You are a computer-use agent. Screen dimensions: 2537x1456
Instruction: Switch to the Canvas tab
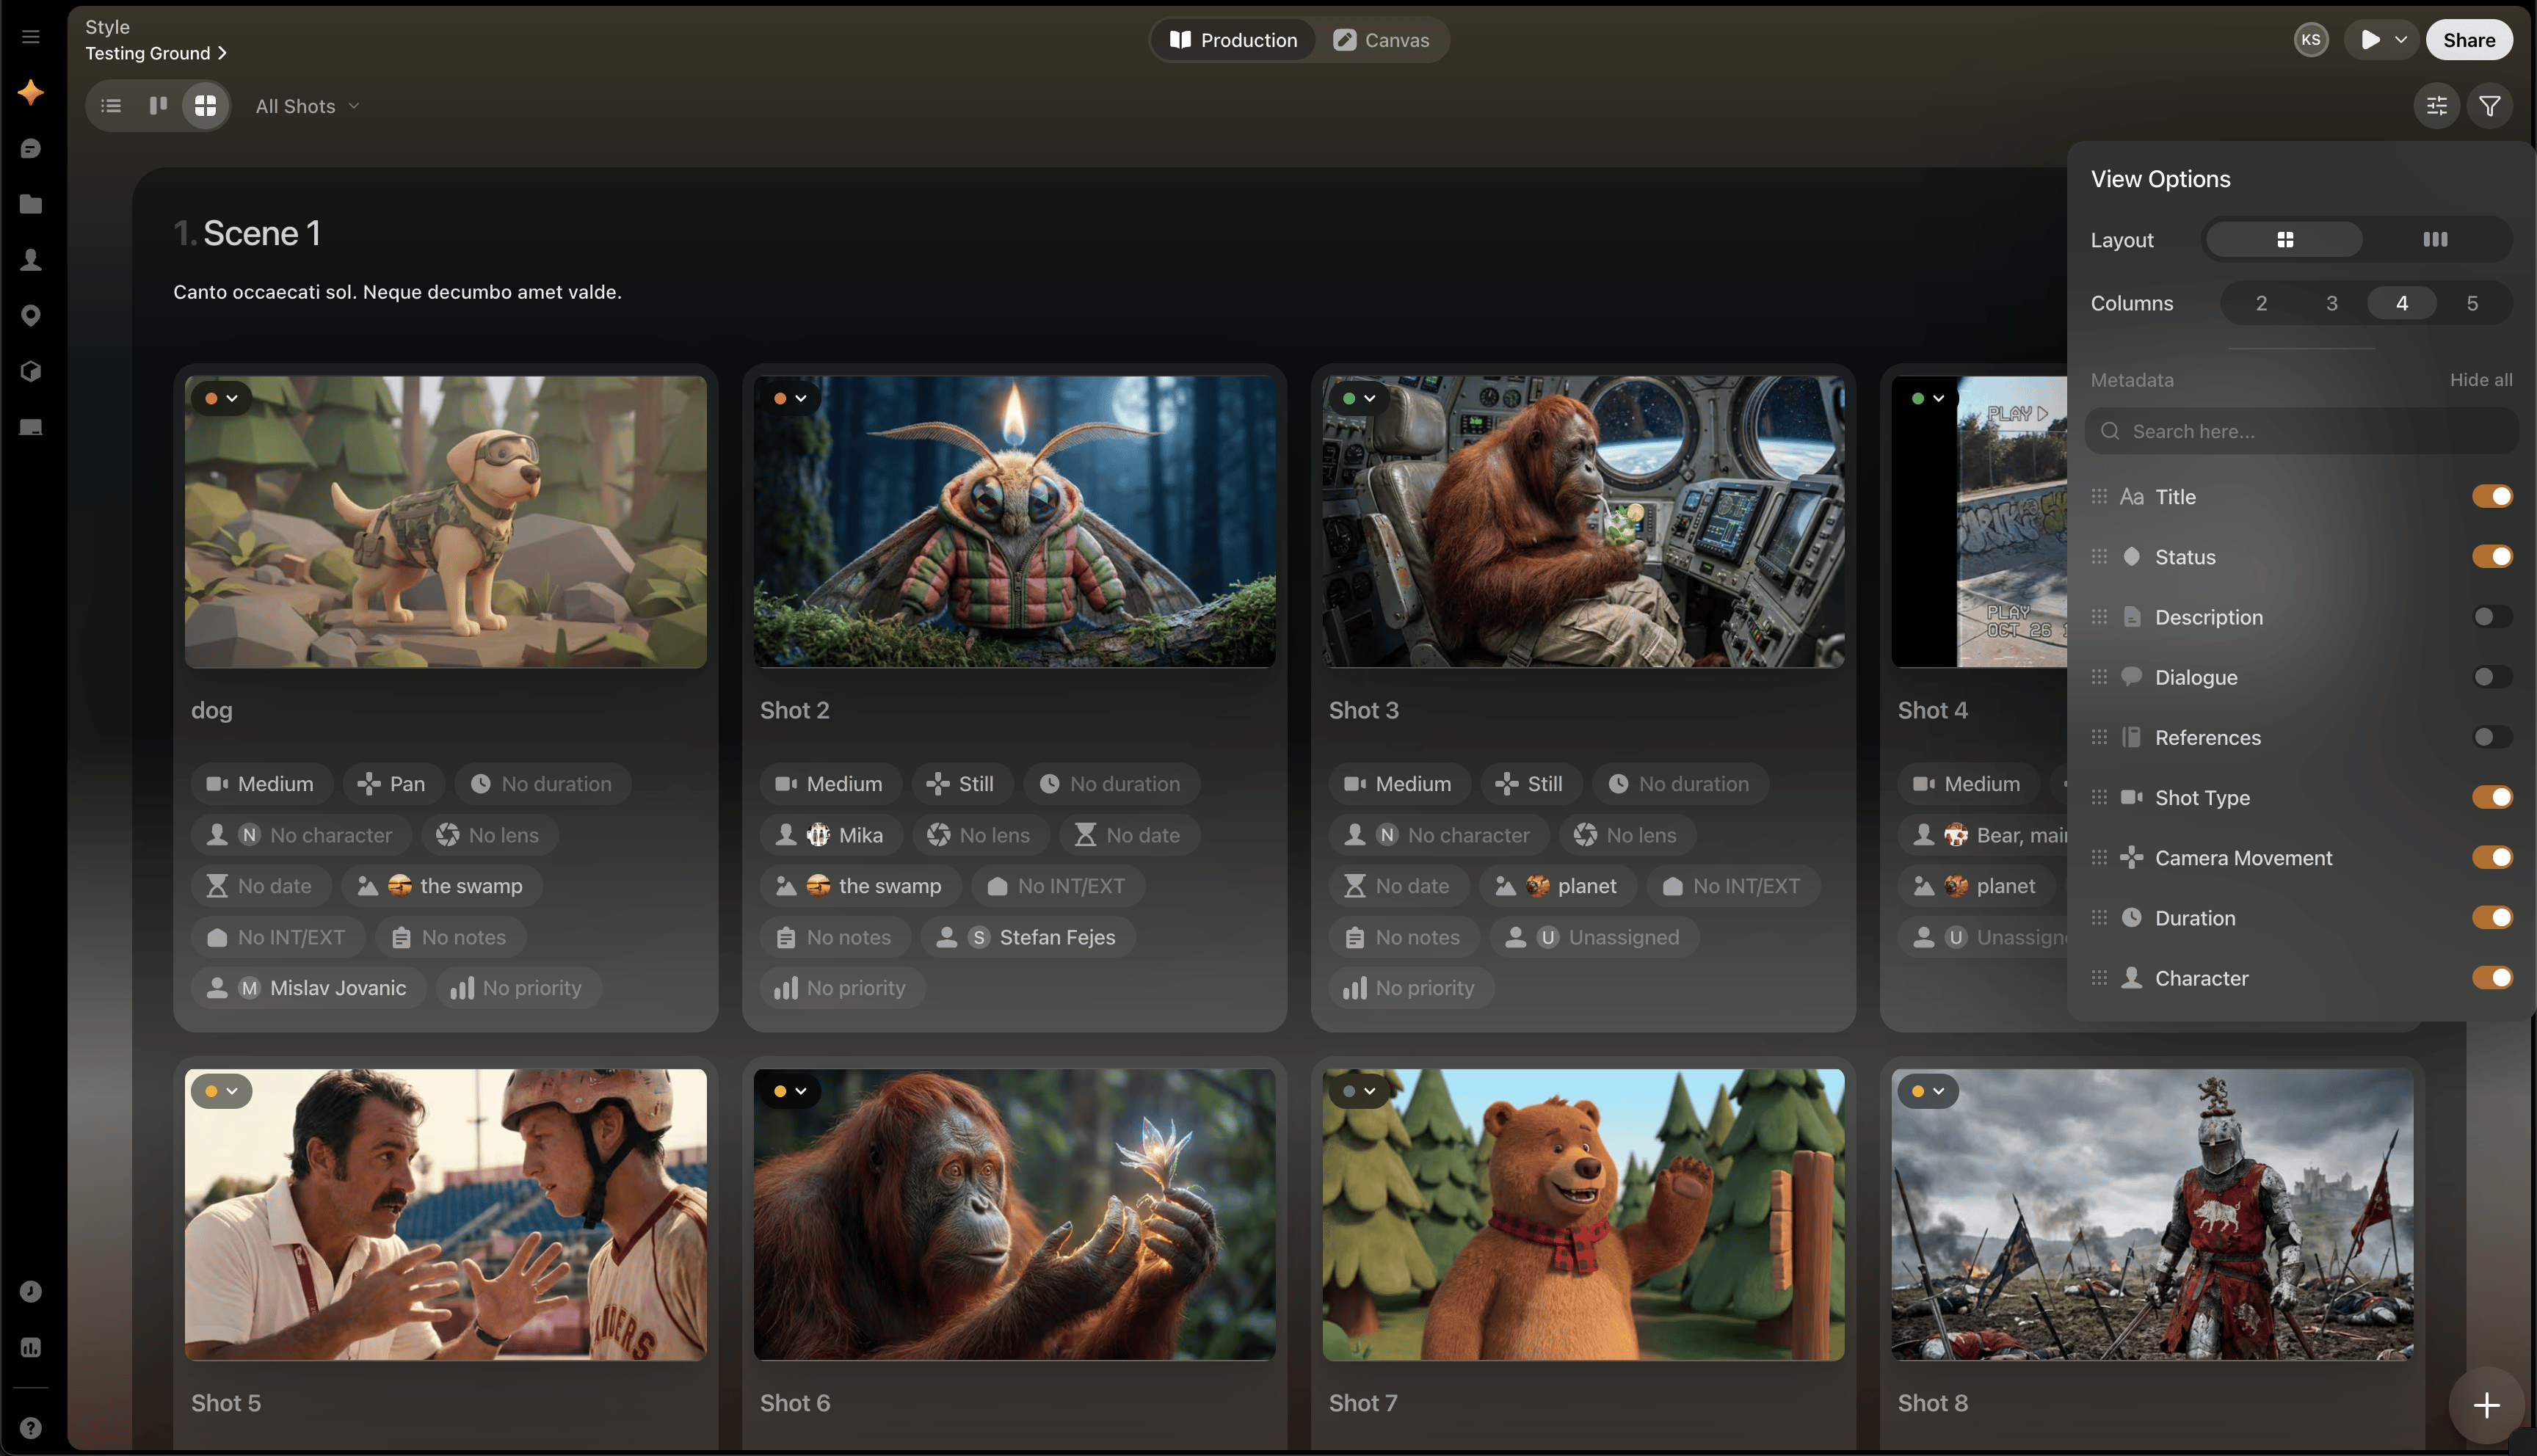[x=1381, y=40]
